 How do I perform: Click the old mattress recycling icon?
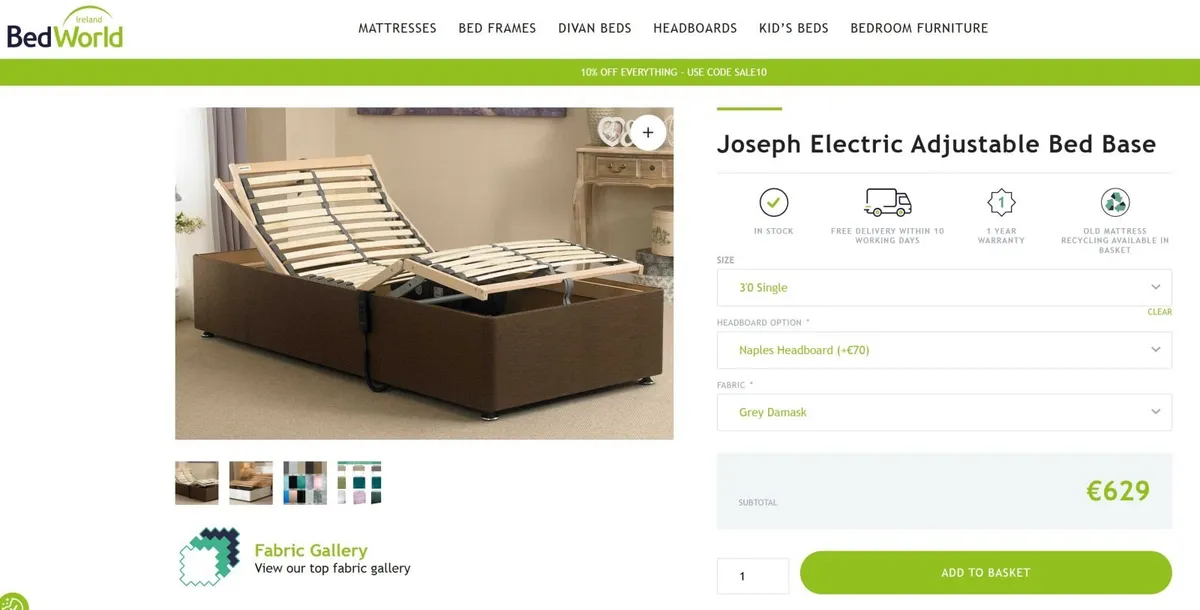1114,201
